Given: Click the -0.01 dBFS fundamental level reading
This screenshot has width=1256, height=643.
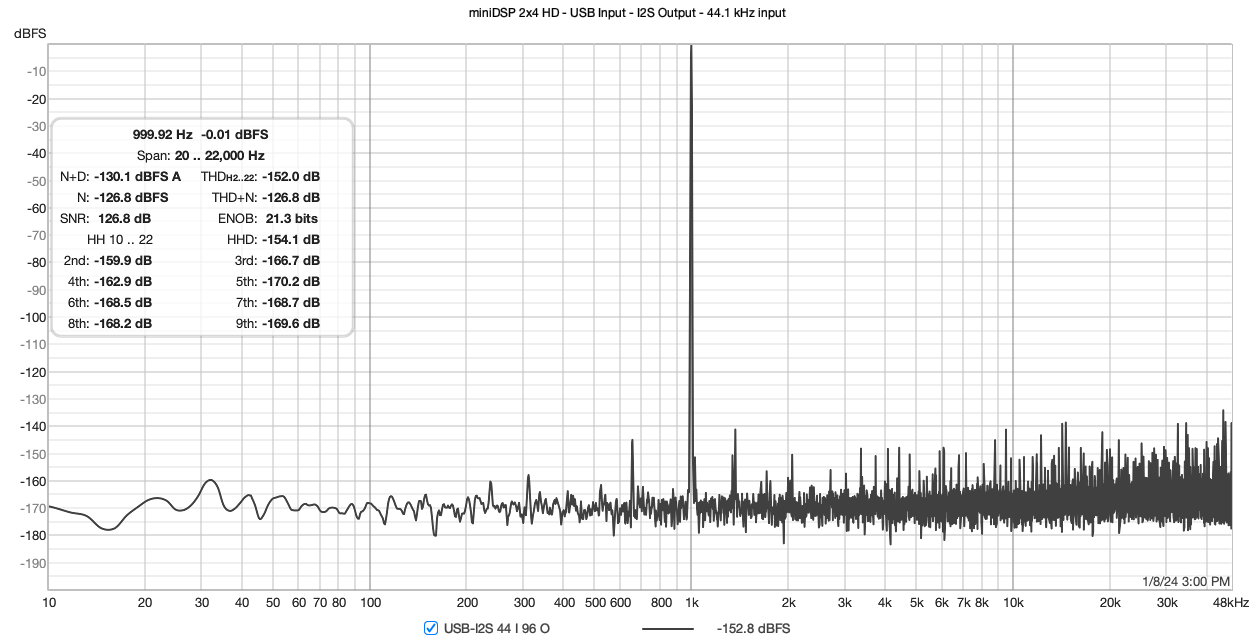Looking at the screenshot, I should [x=235, y=134].
